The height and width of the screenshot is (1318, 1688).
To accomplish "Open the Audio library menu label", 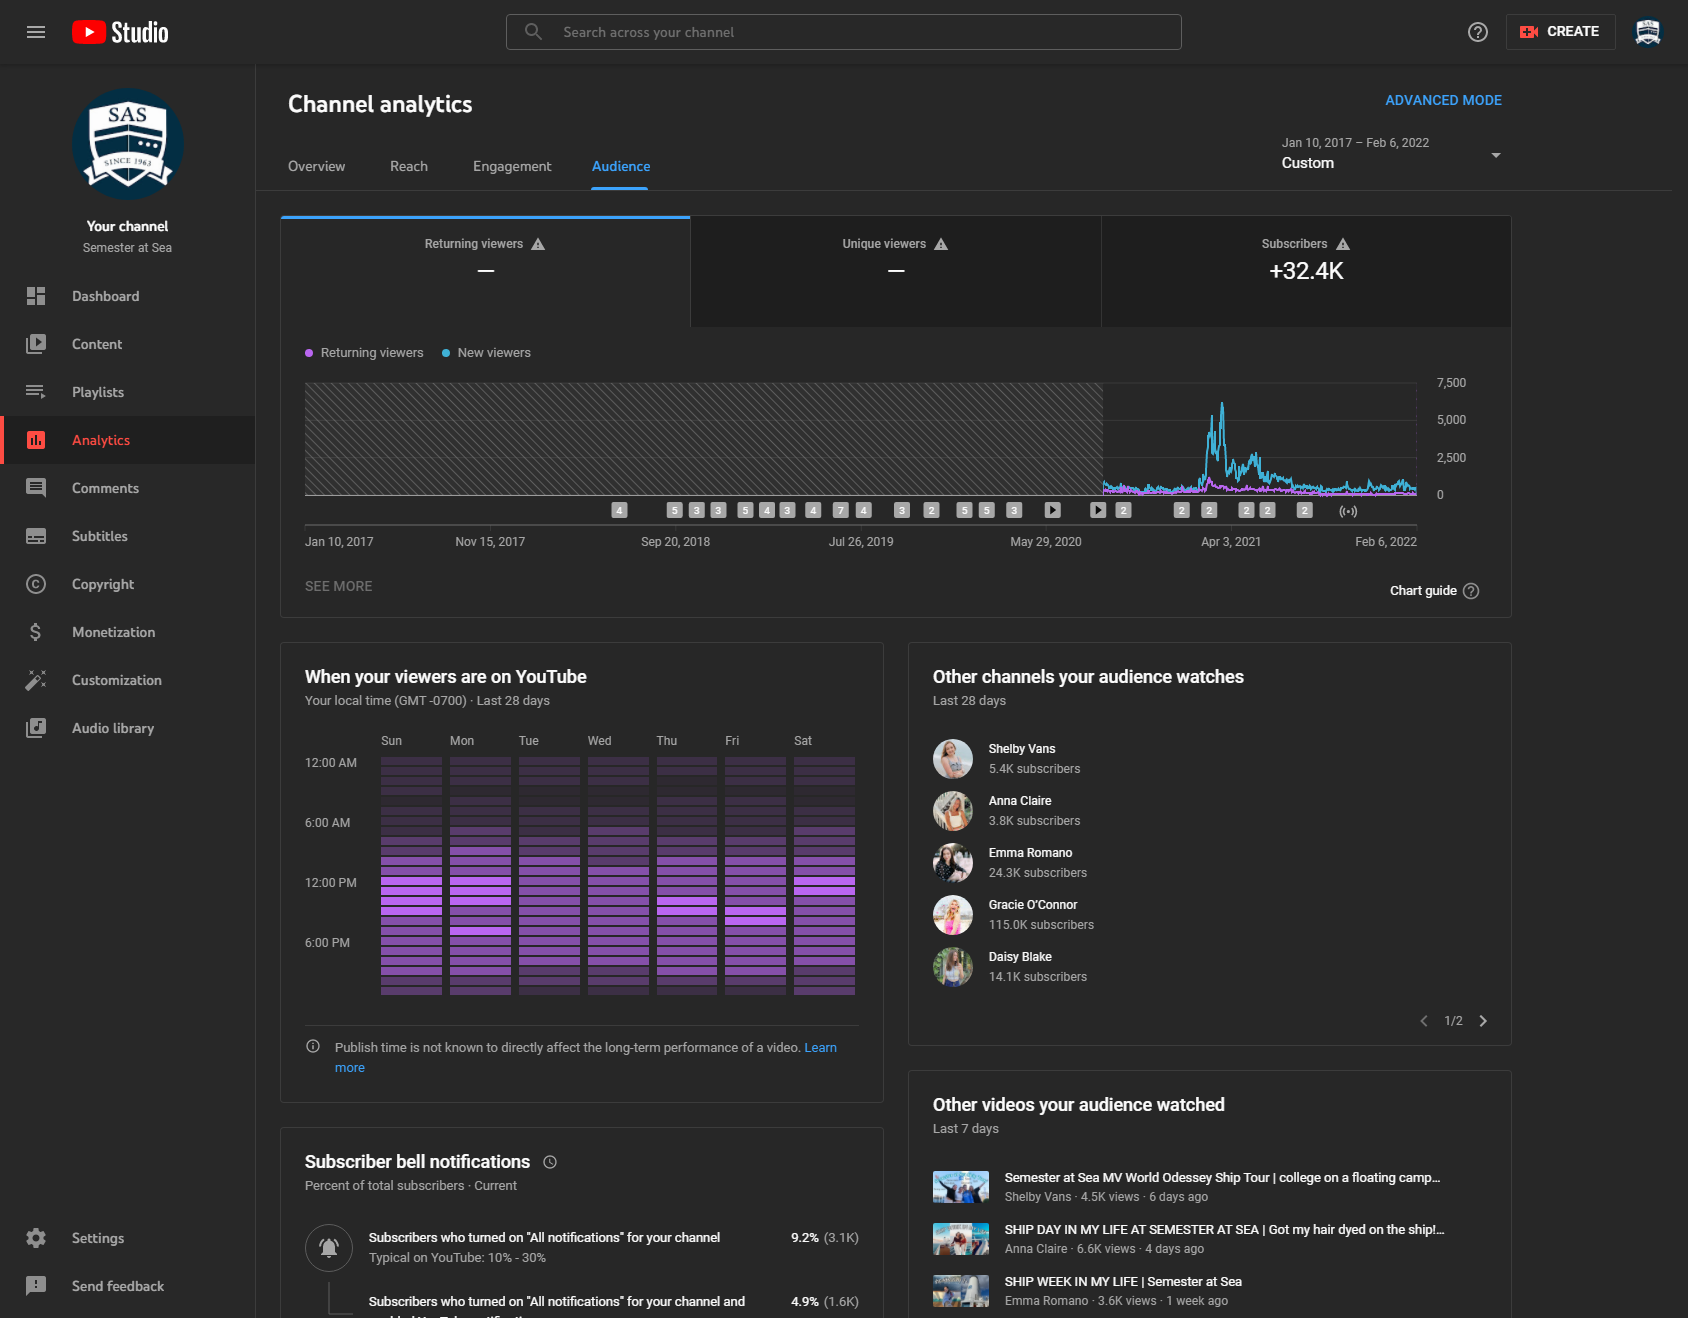I will (113, 728).
